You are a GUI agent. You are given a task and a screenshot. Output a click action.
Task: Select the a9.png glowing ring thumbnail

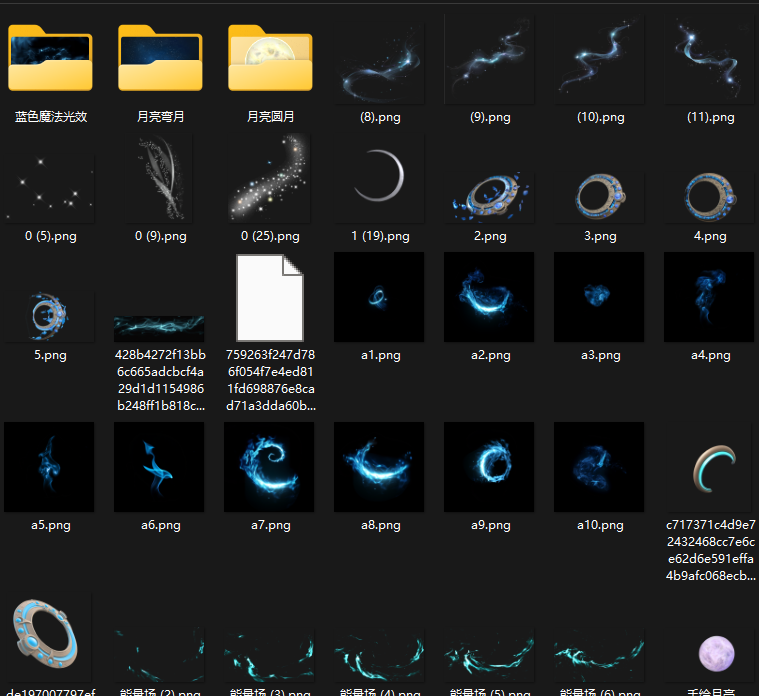click(x=490, y=467)
